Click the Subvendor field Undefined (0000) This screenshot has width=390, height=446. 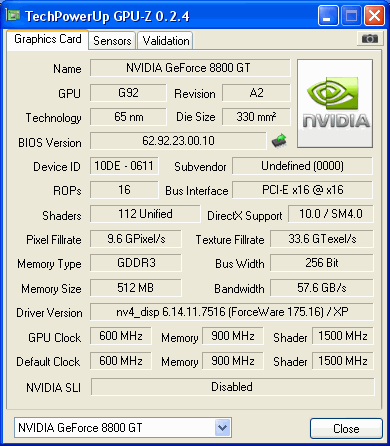pyautogui.click(x=302, y=166)
